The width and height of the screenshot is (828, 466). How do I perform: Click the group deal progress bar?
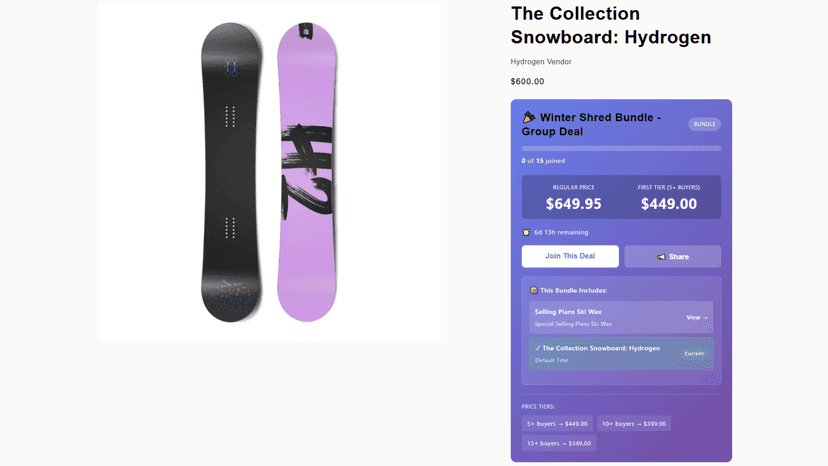(621, 148)
